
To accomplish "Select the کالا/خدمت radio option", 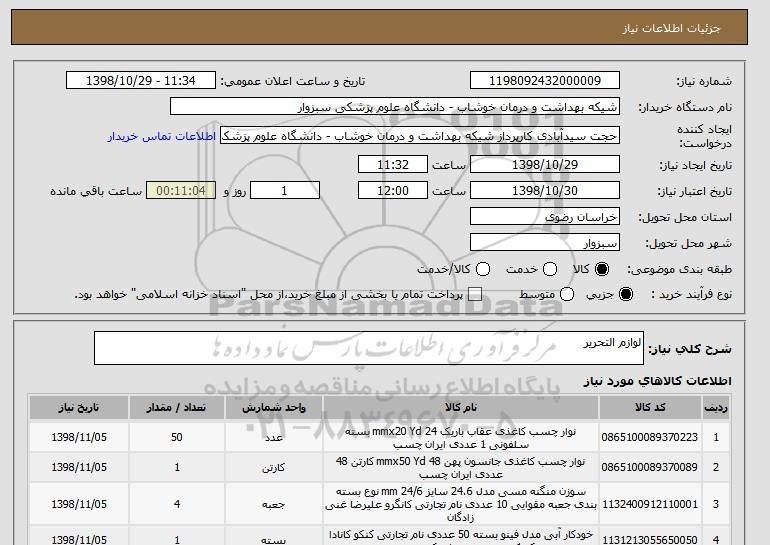I will click(483, 269).
